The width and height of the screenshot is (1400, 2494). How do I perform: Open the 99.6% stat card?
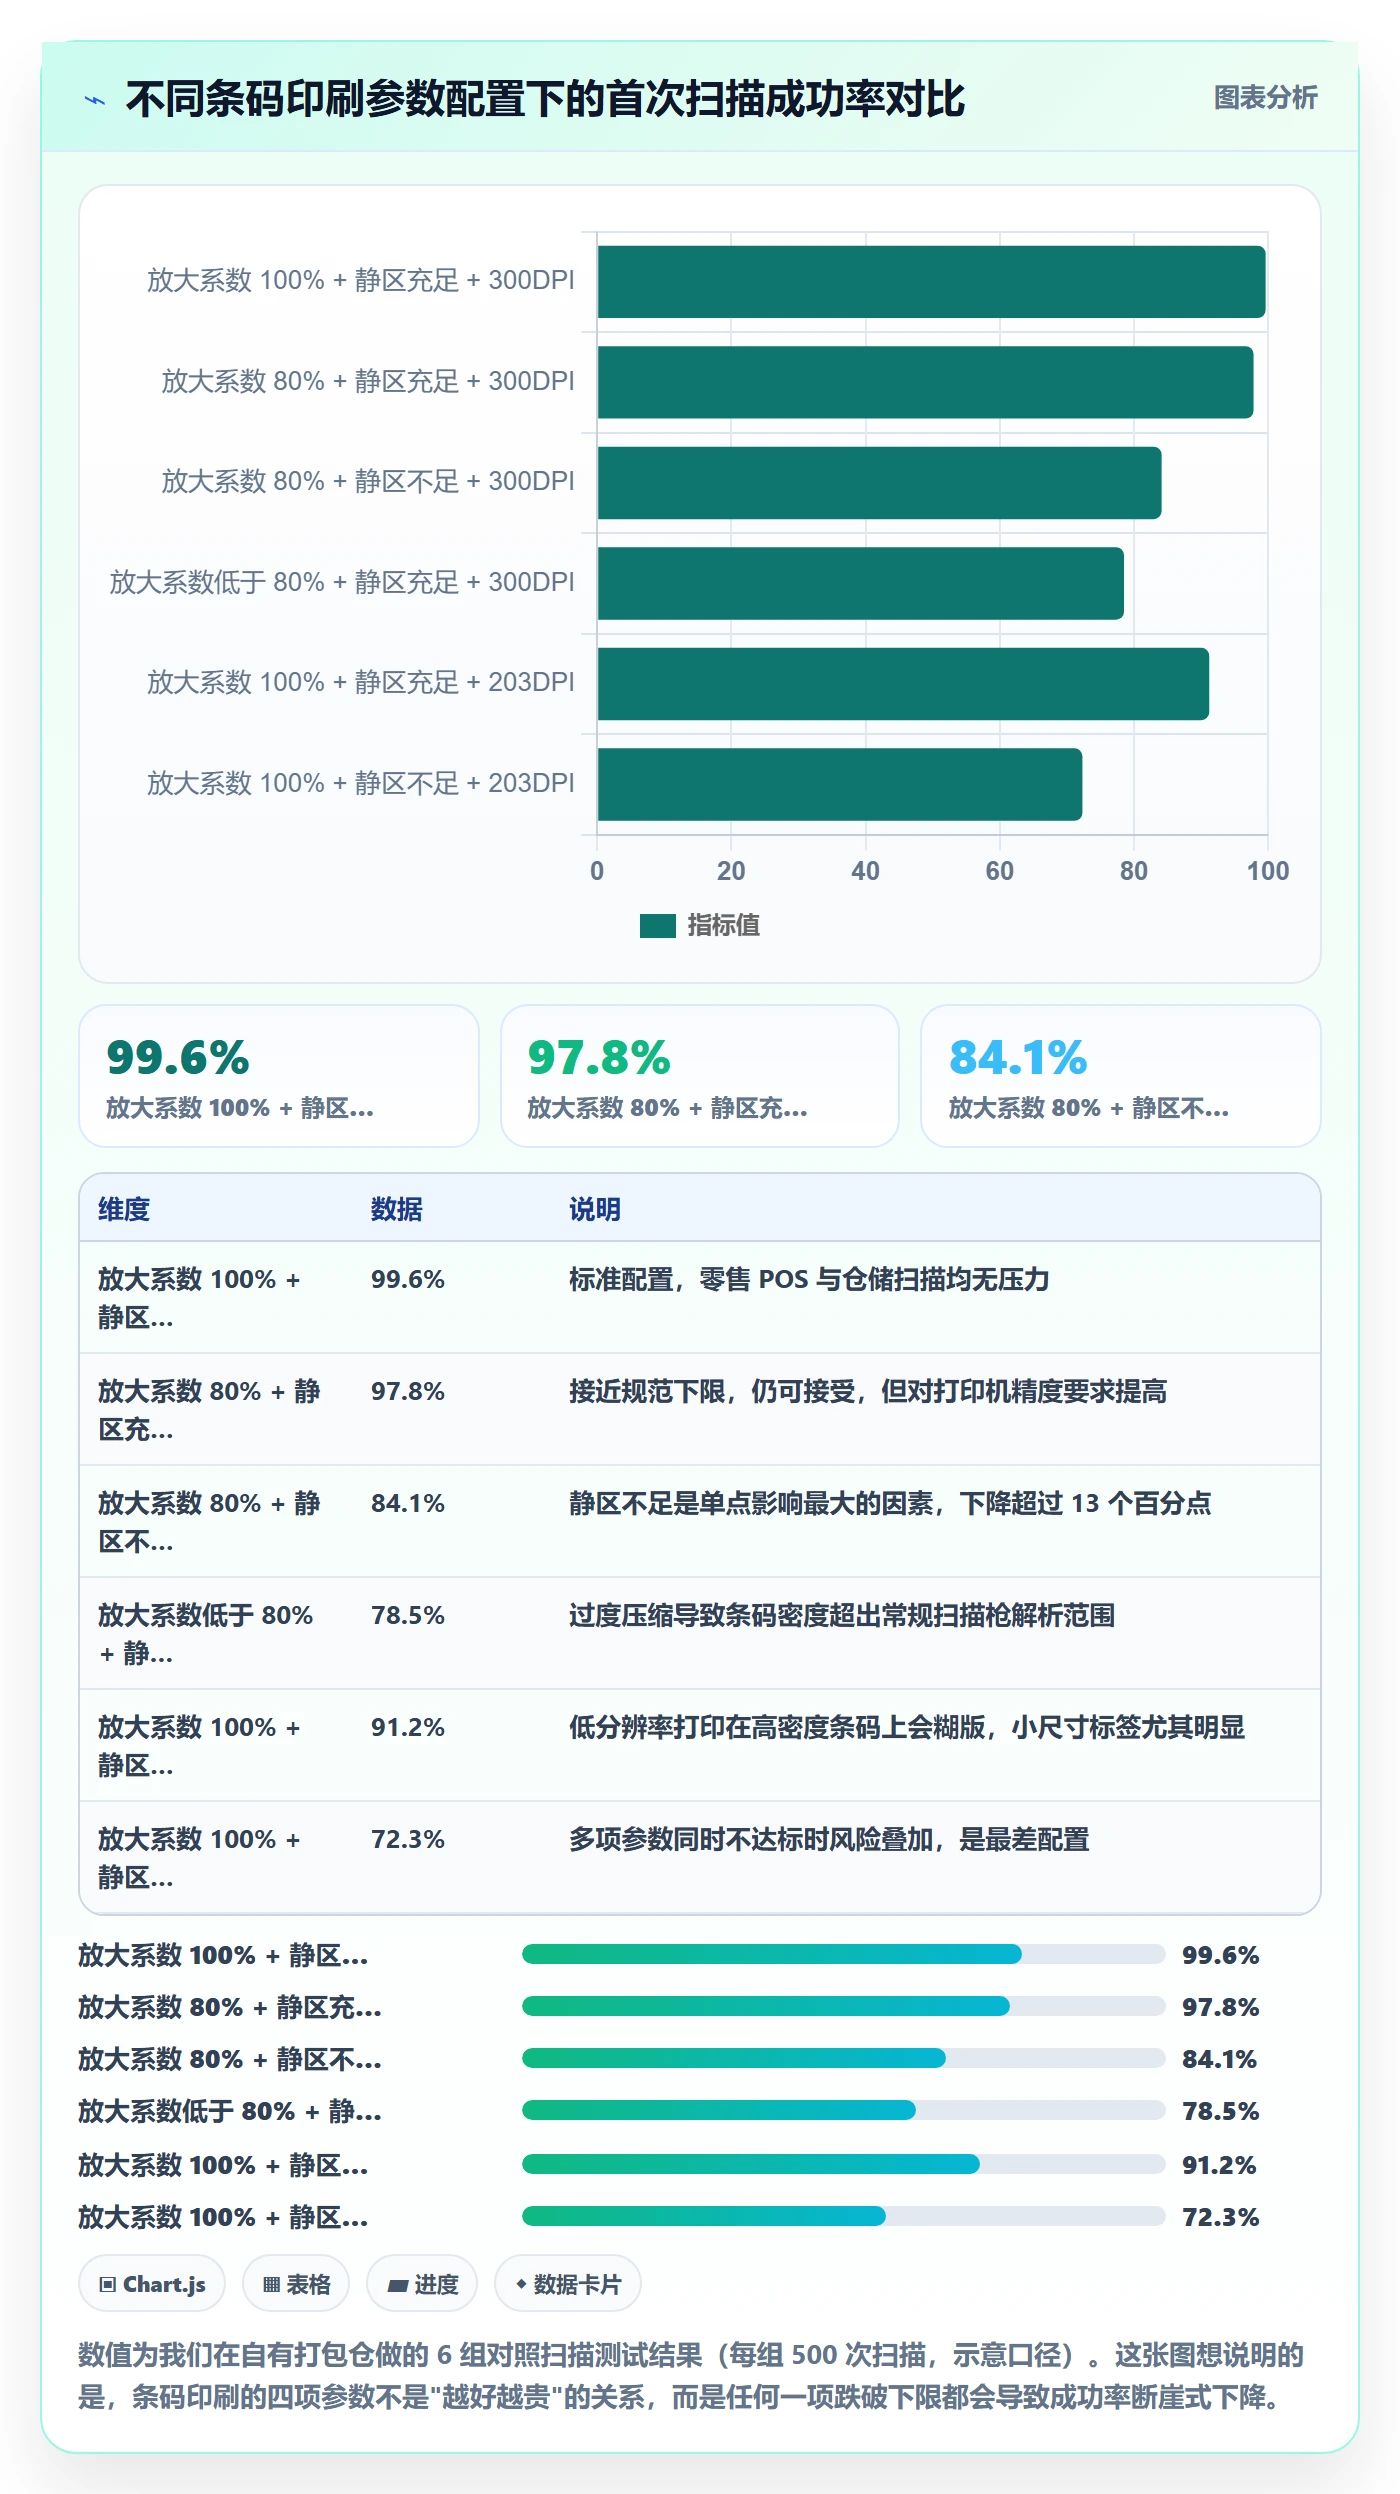279,1076
